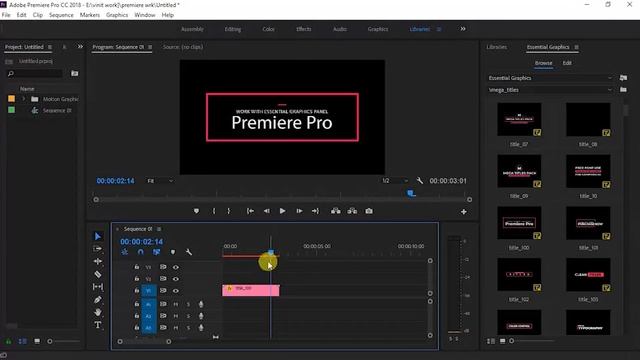
Task: Open Program monitor settings wrench
Action: [x=420, y=180]
